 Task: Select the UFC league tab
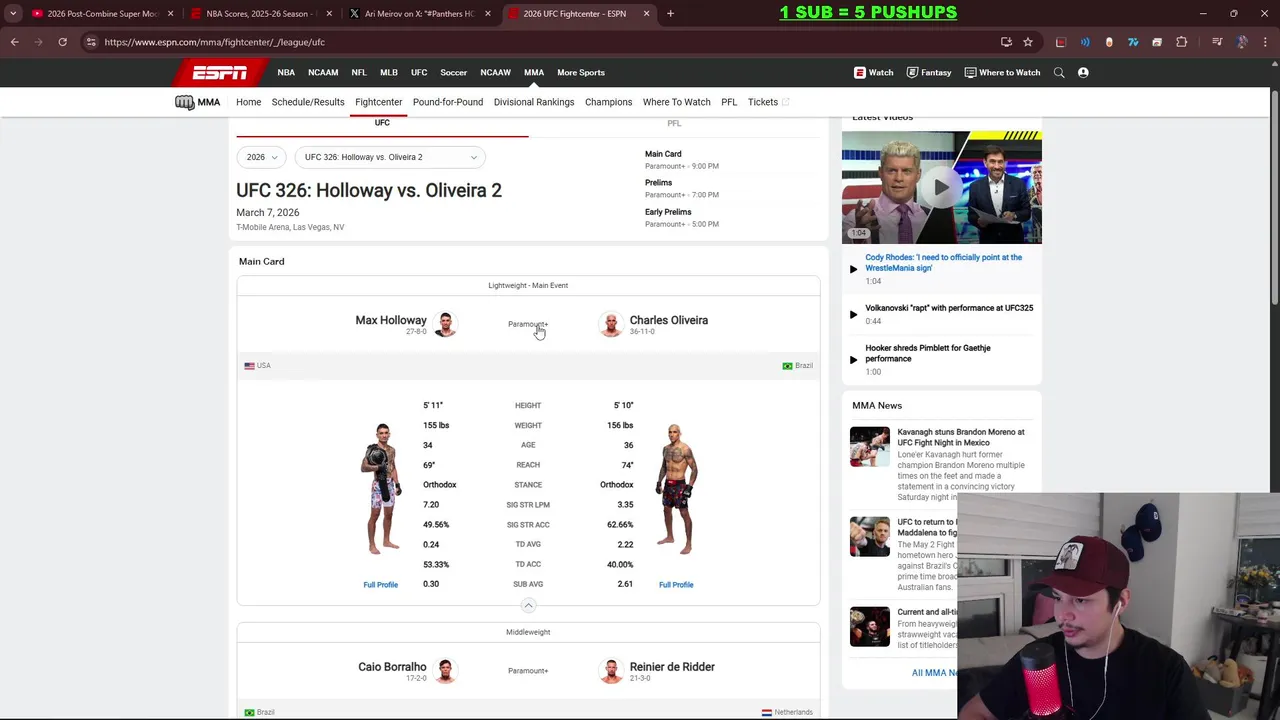point(382,123)
